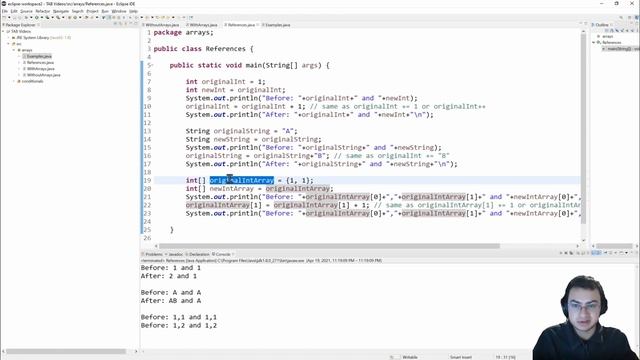The height and width of the screenshot is (360, 640).
Task: Switch to the Examples.java editor tab
Action: click(278, 25)
